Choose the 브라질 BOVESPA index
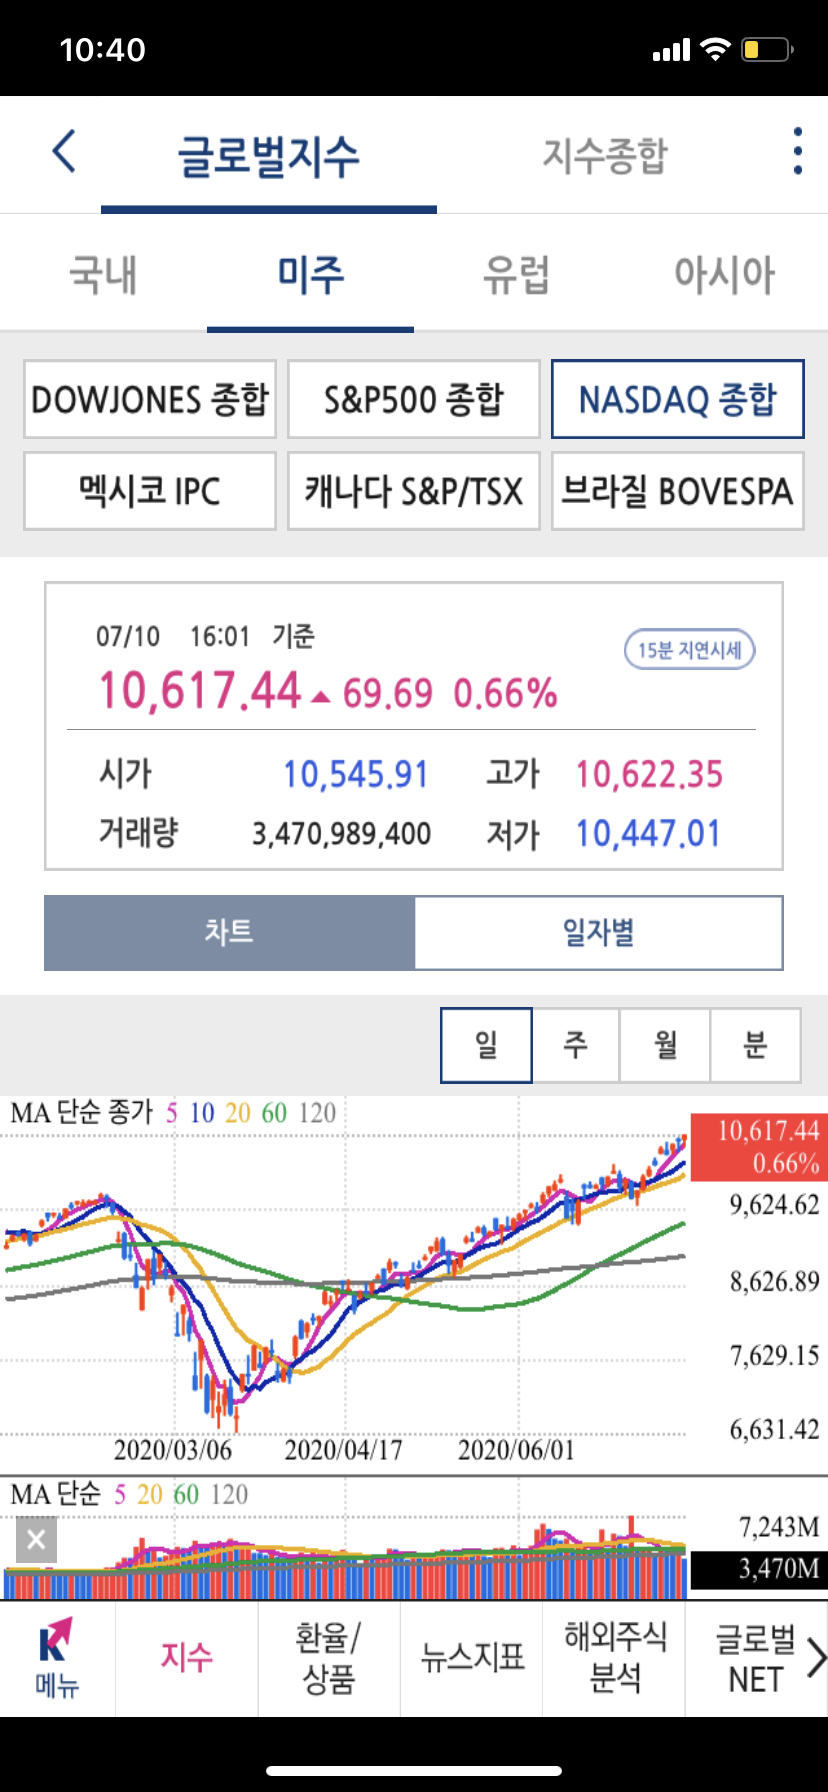 click(678, 491)
